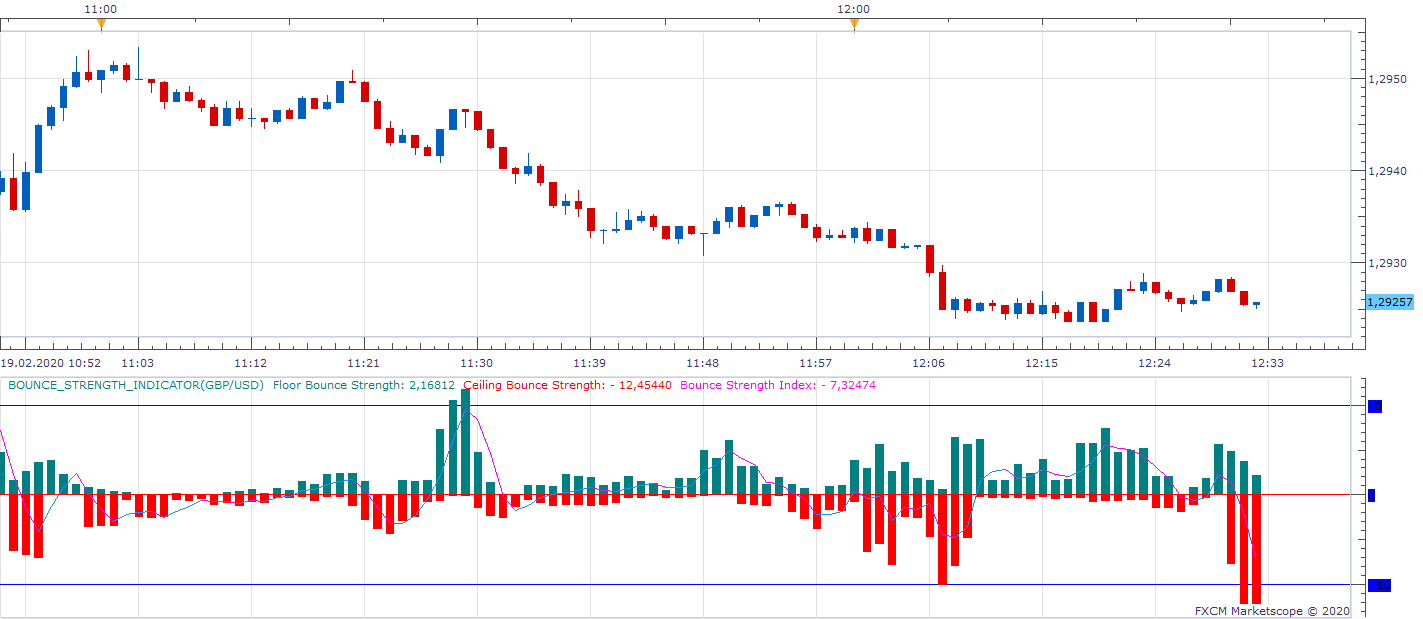Click the 11:30 time axis label

pyautogui.click(x=477, y=363)
